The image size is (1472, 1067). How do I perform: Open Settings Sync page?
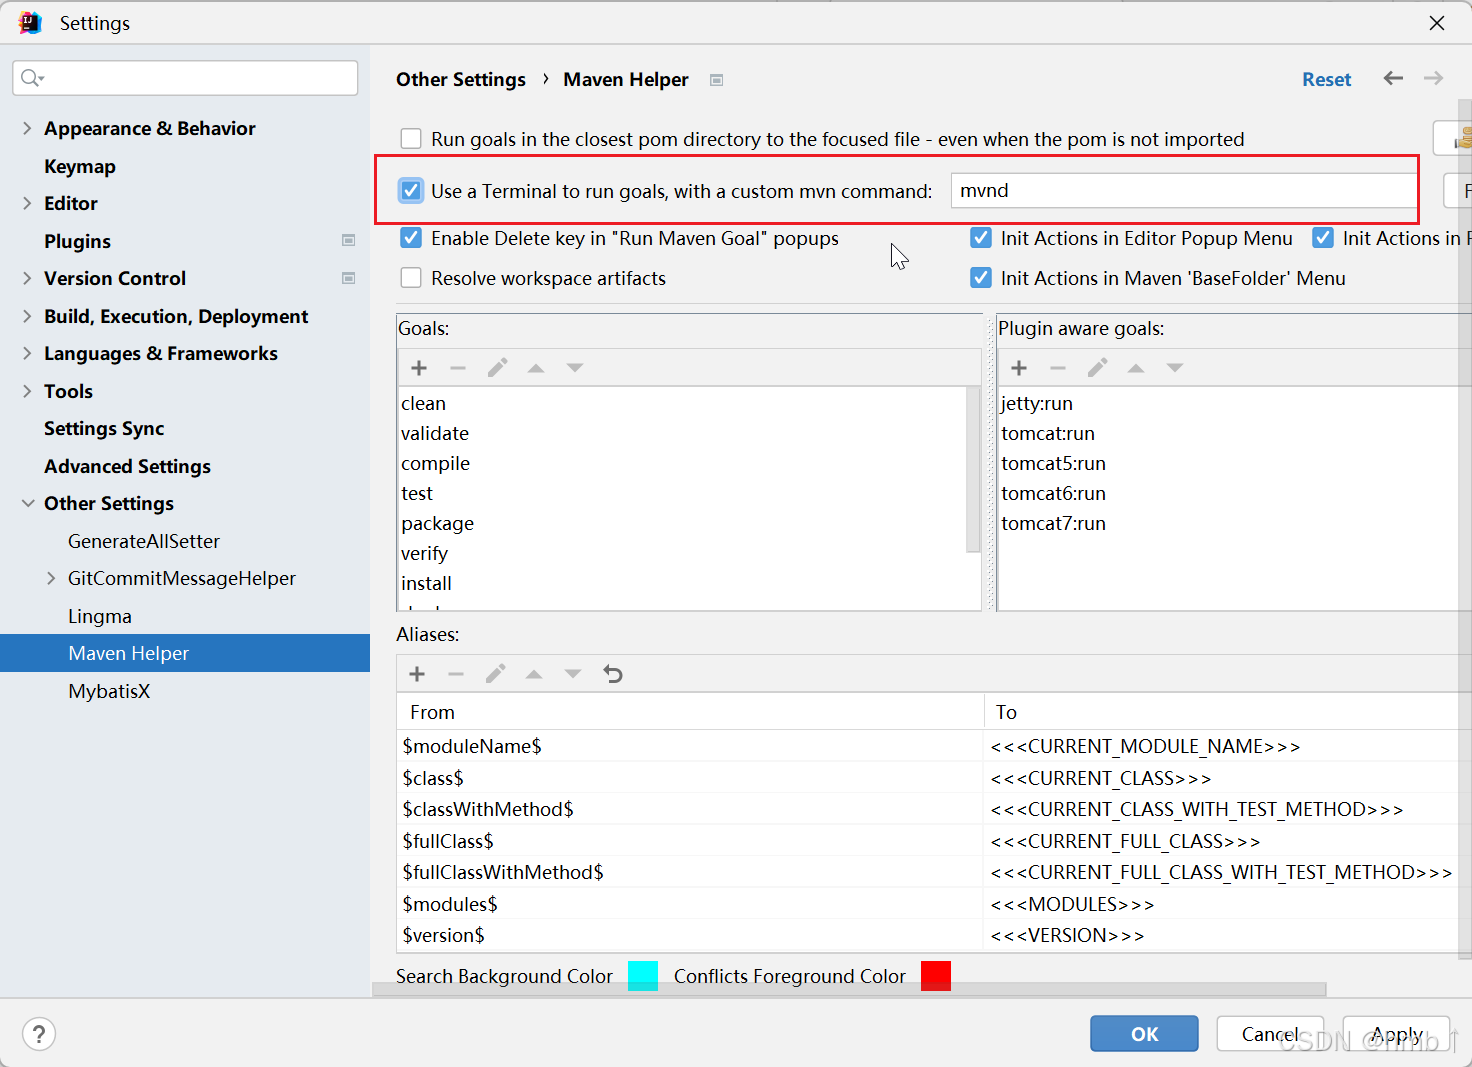click(104, 428)
